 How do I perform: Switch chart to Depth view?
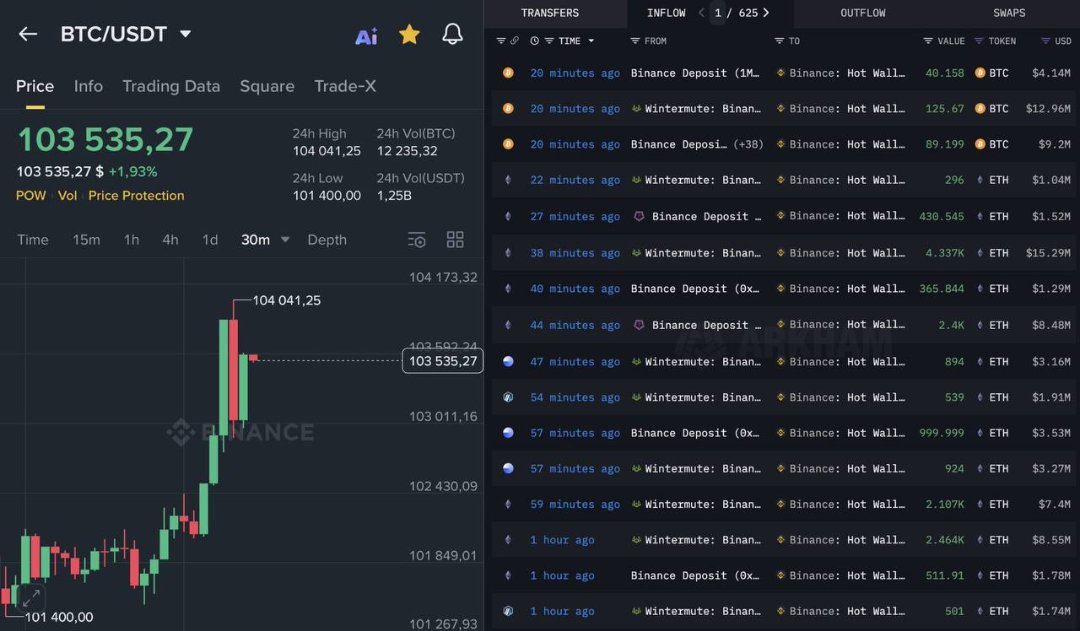pyautogui.click(x=327, y=240)
